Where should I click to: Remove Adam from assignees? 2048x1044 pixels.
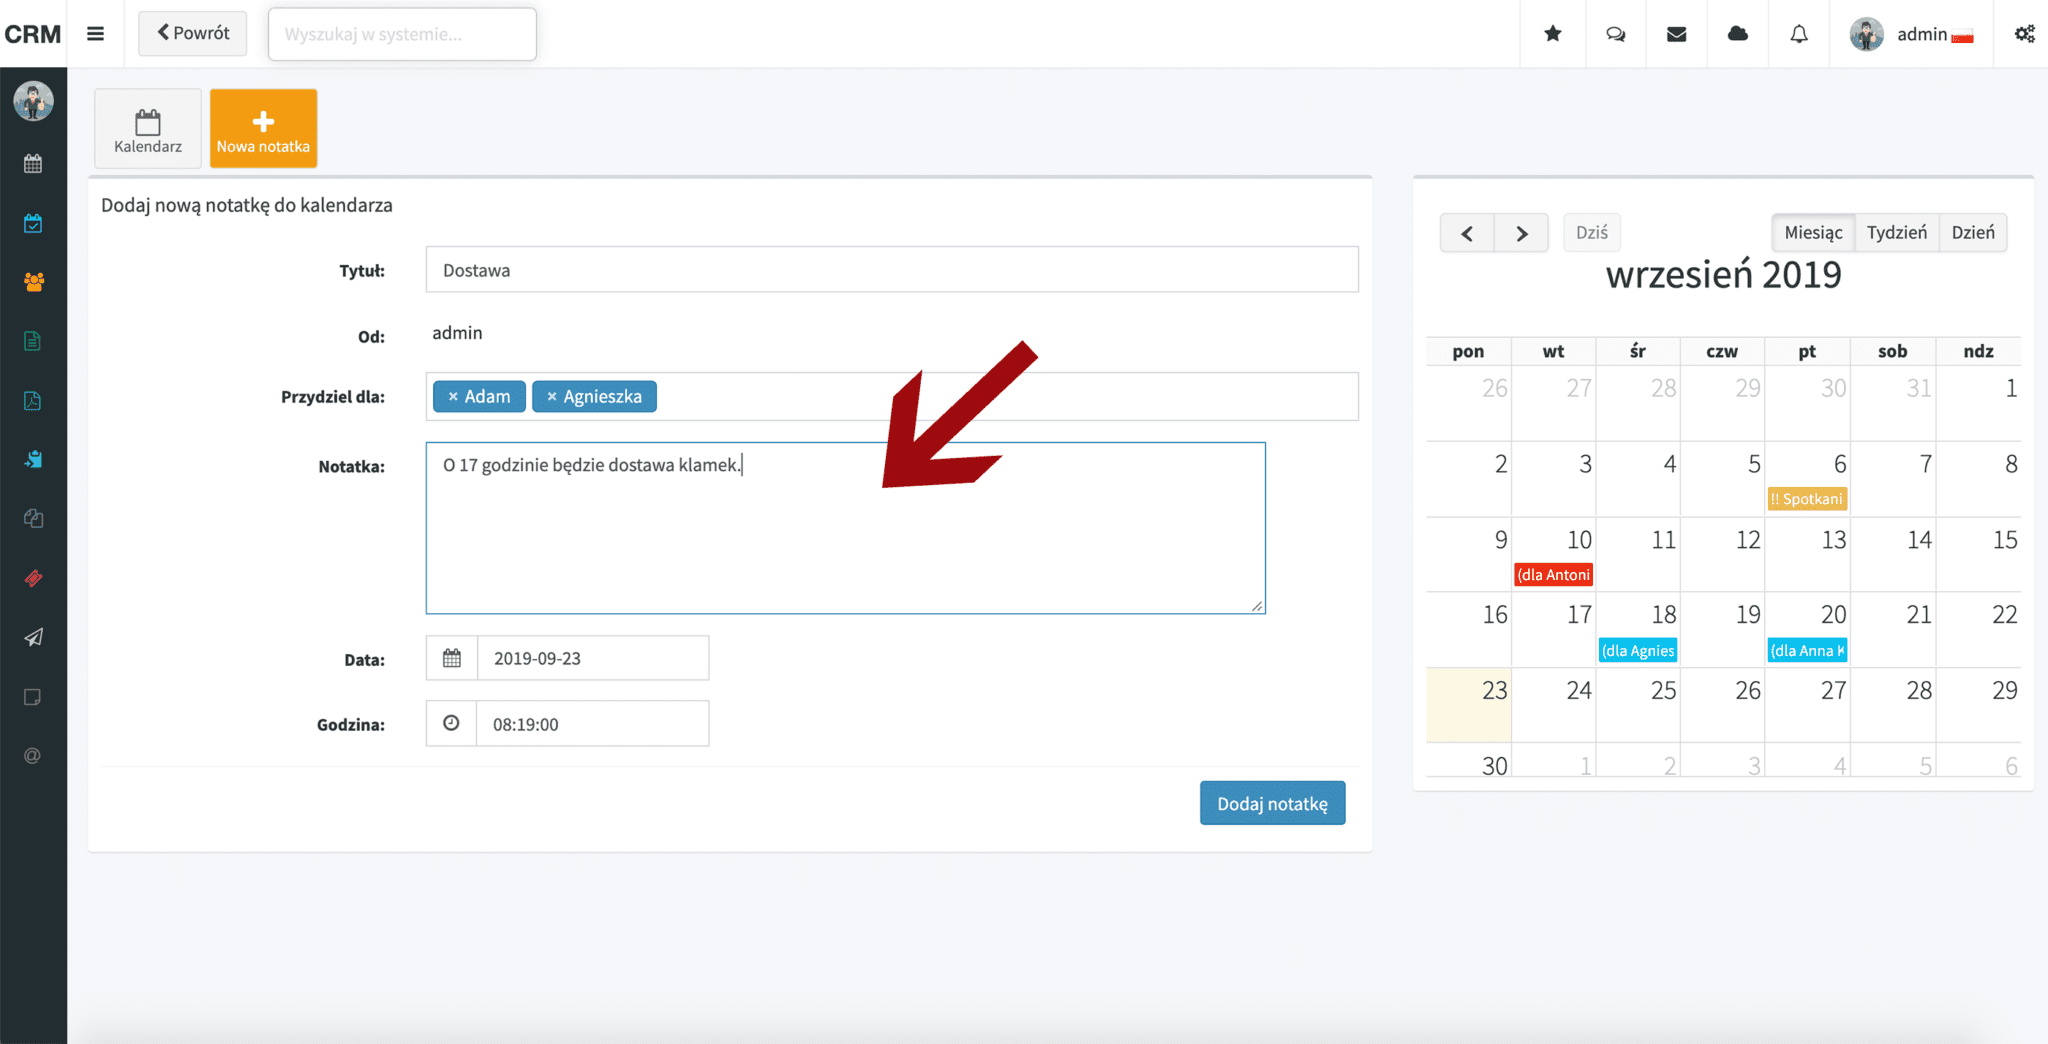[453, 397]
